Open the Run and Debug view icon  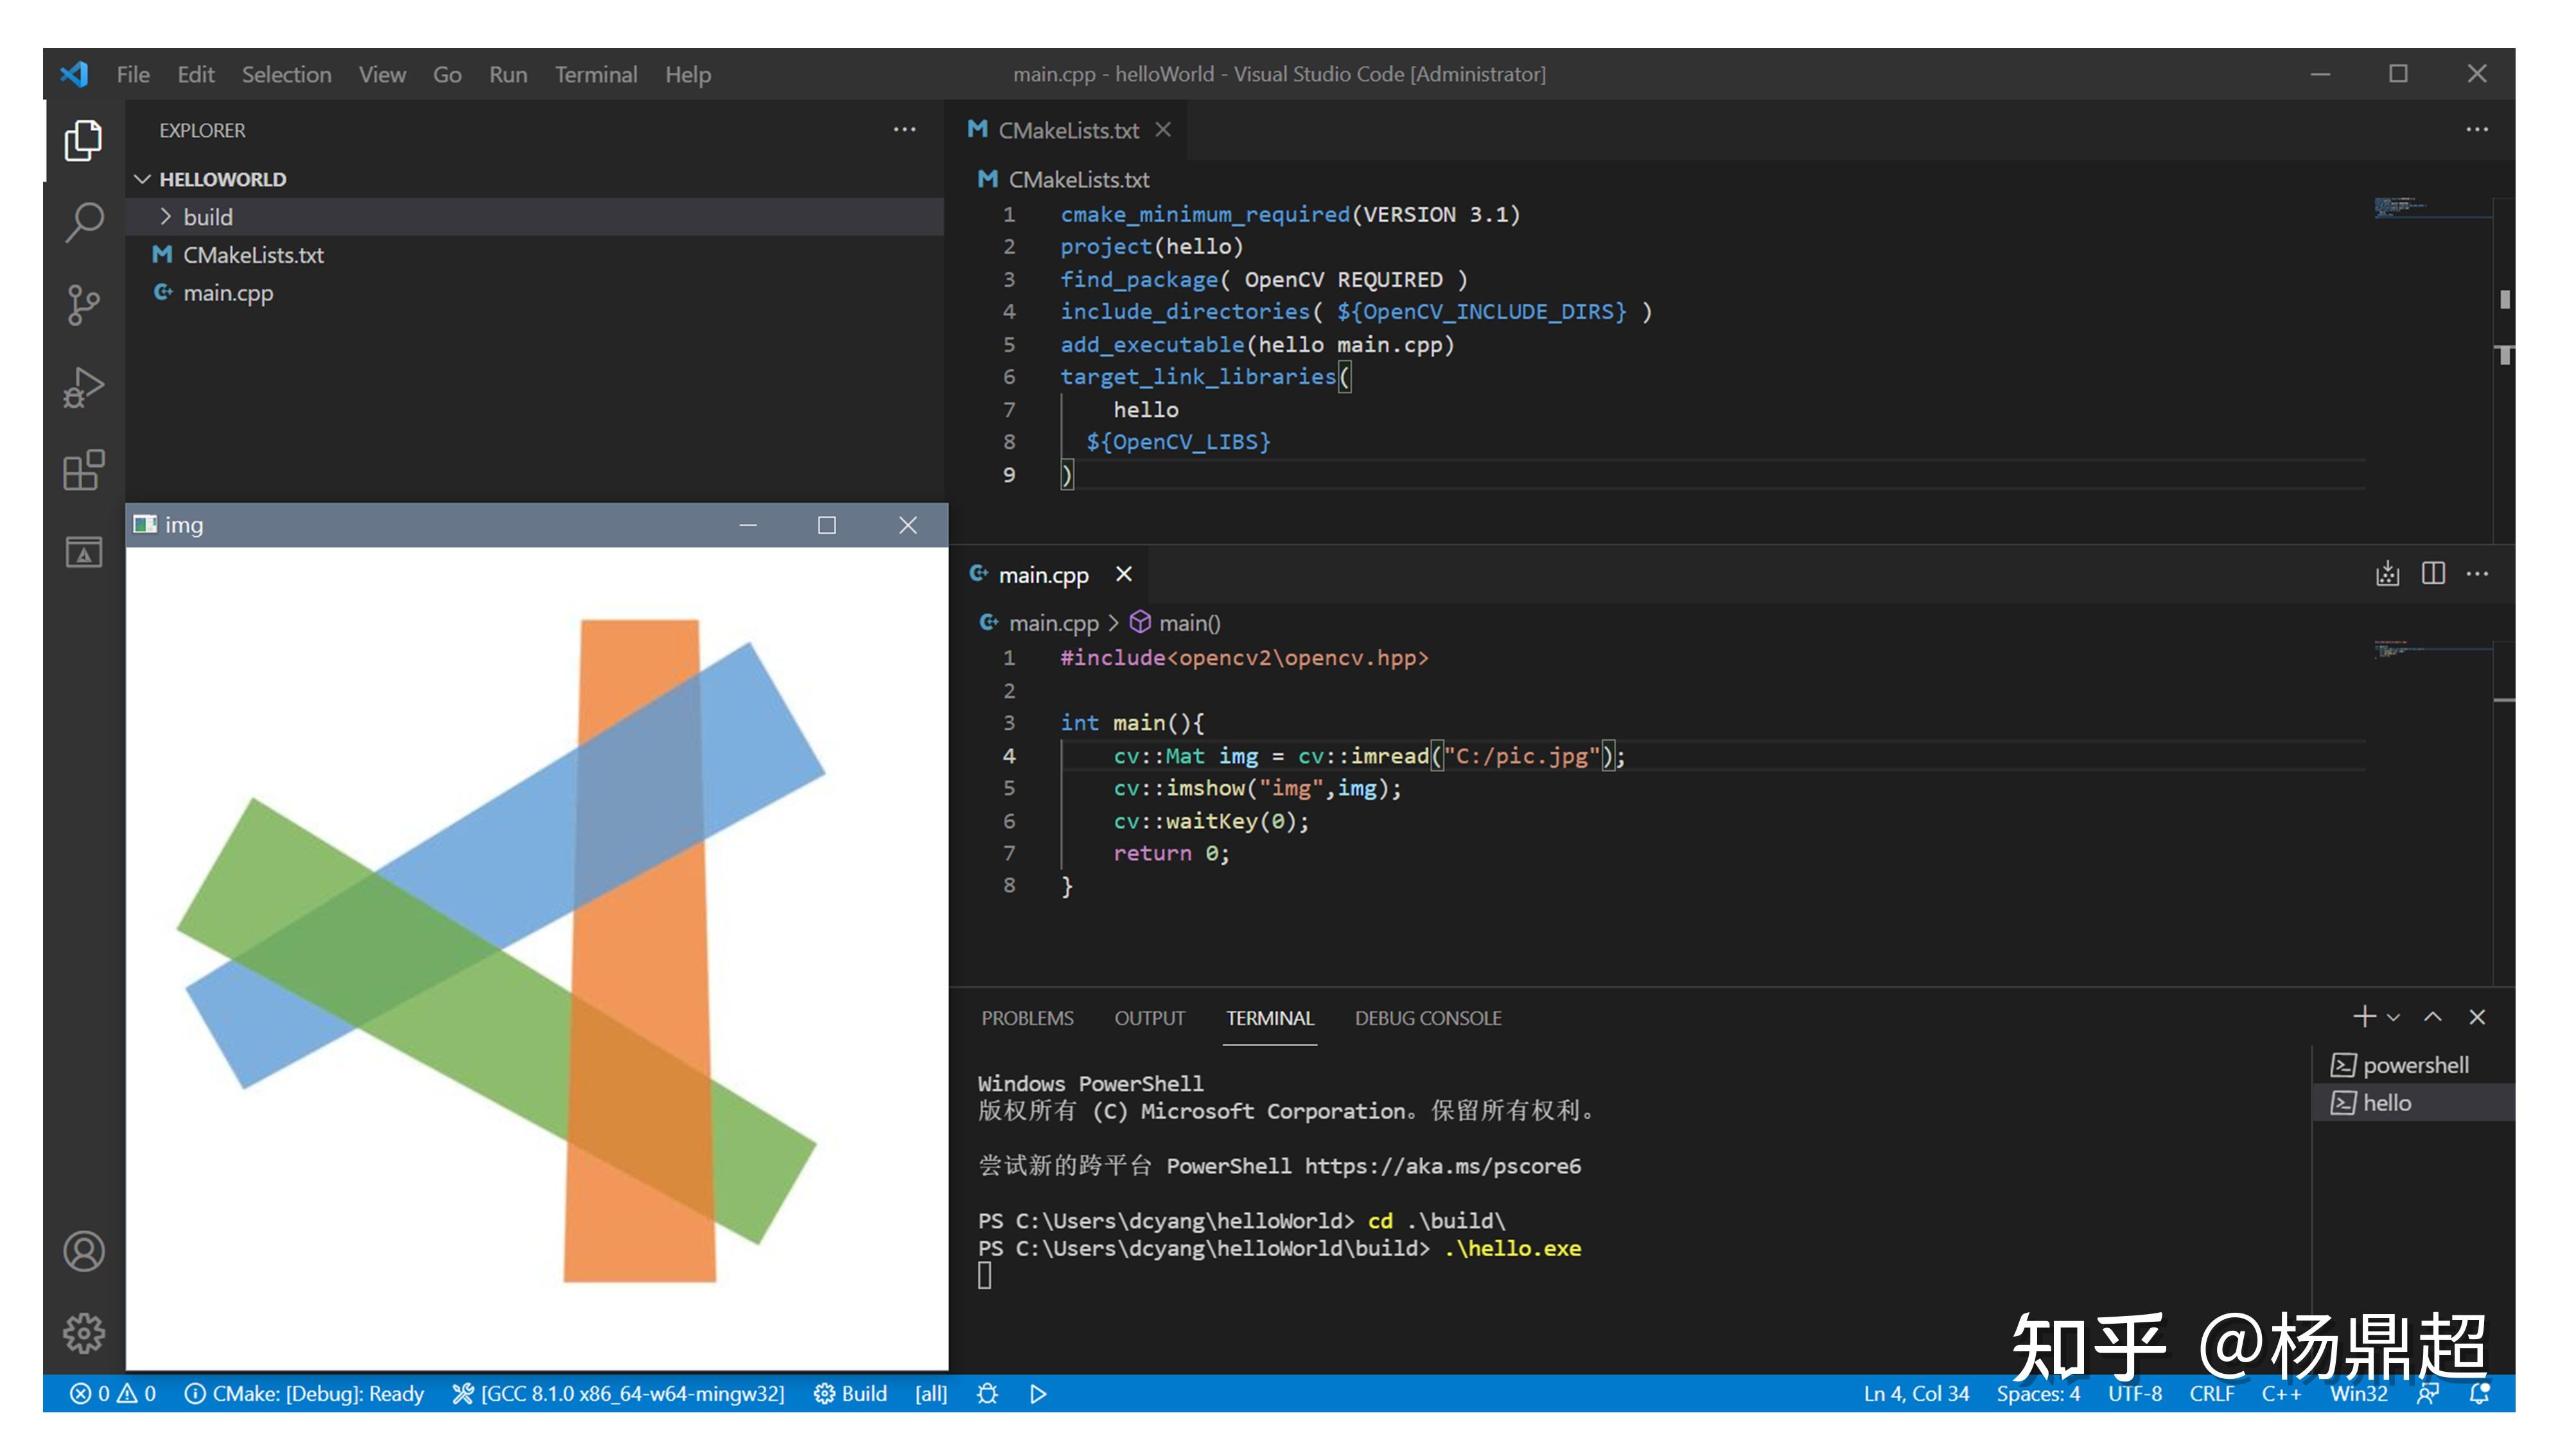[83, 388]
